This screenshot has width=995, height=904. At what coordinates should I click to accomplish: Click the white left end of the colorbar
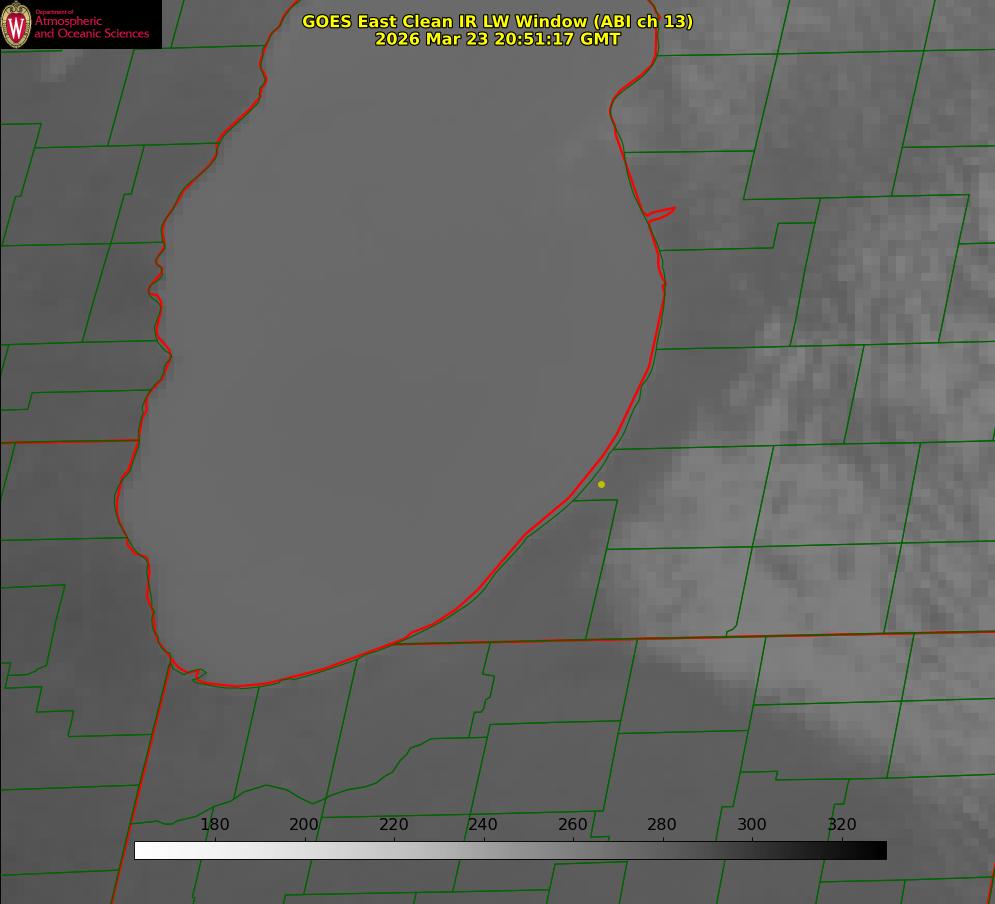(142, 850)
